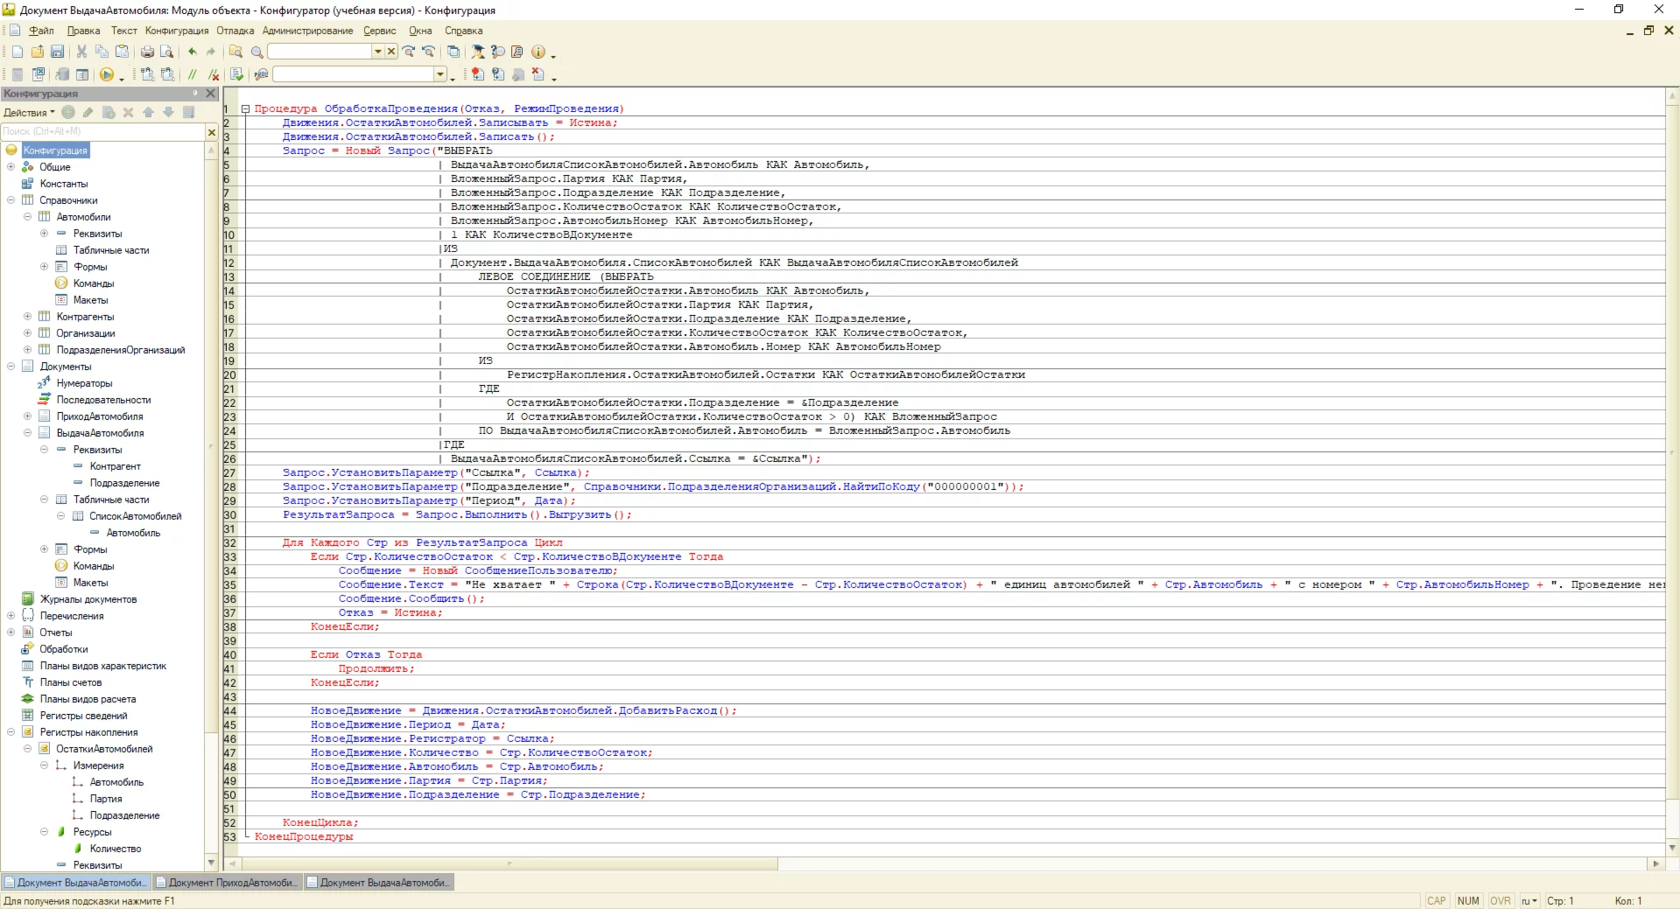Toggle pin on the Конфигурация panel
Image resolution: width=1680 pixels, height=909 pixels.
click(x=195, y=93)
